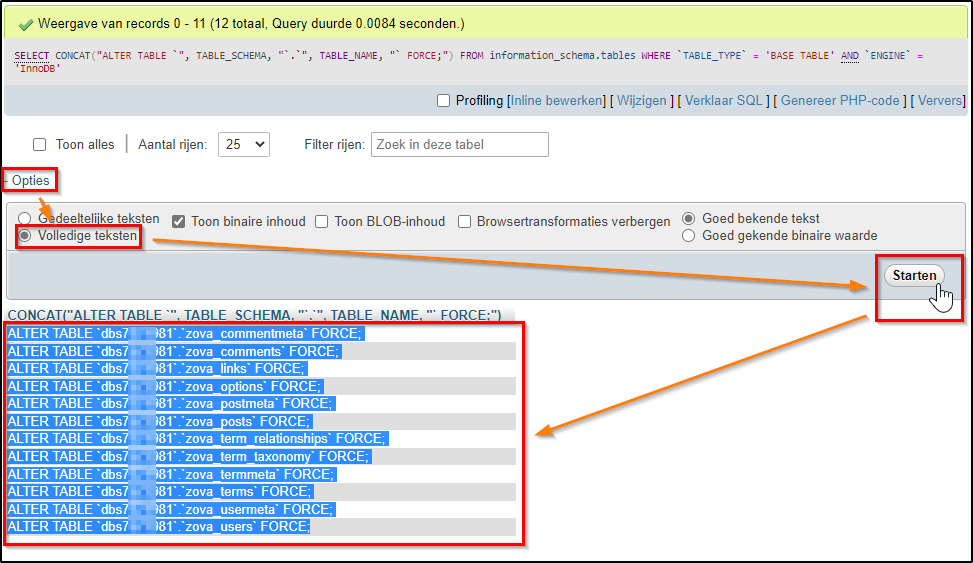Click the green success checkmark icon
Viewport: 973px width, 563px height.
coord(25,23)
